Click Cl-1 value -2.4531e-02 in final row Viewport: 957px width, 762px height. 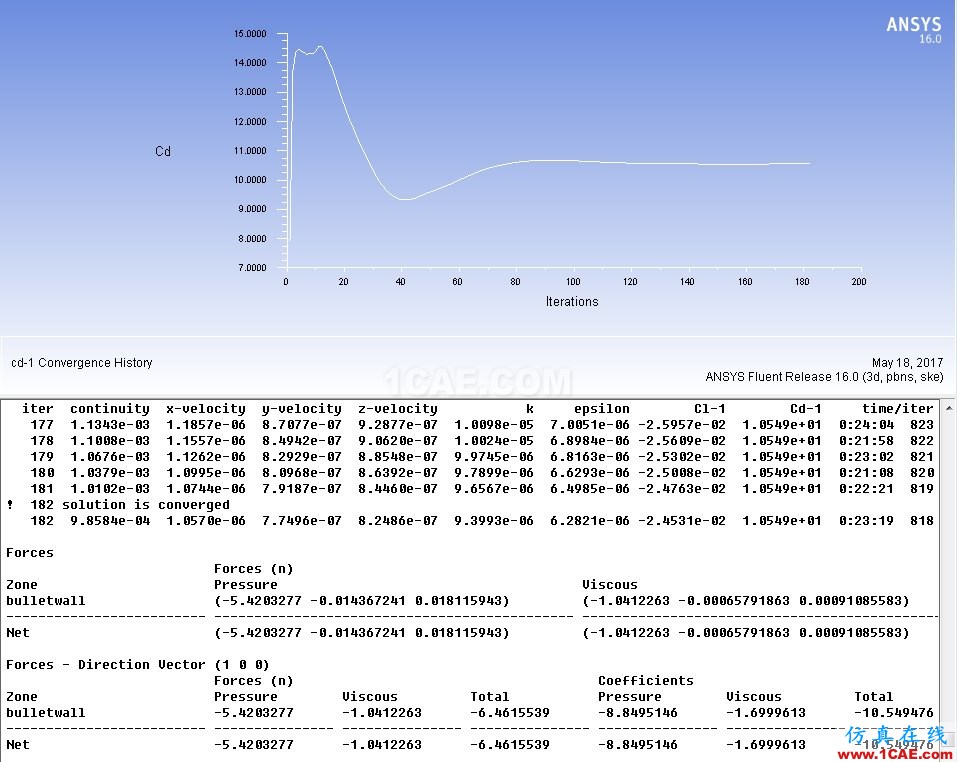(682, 520)
